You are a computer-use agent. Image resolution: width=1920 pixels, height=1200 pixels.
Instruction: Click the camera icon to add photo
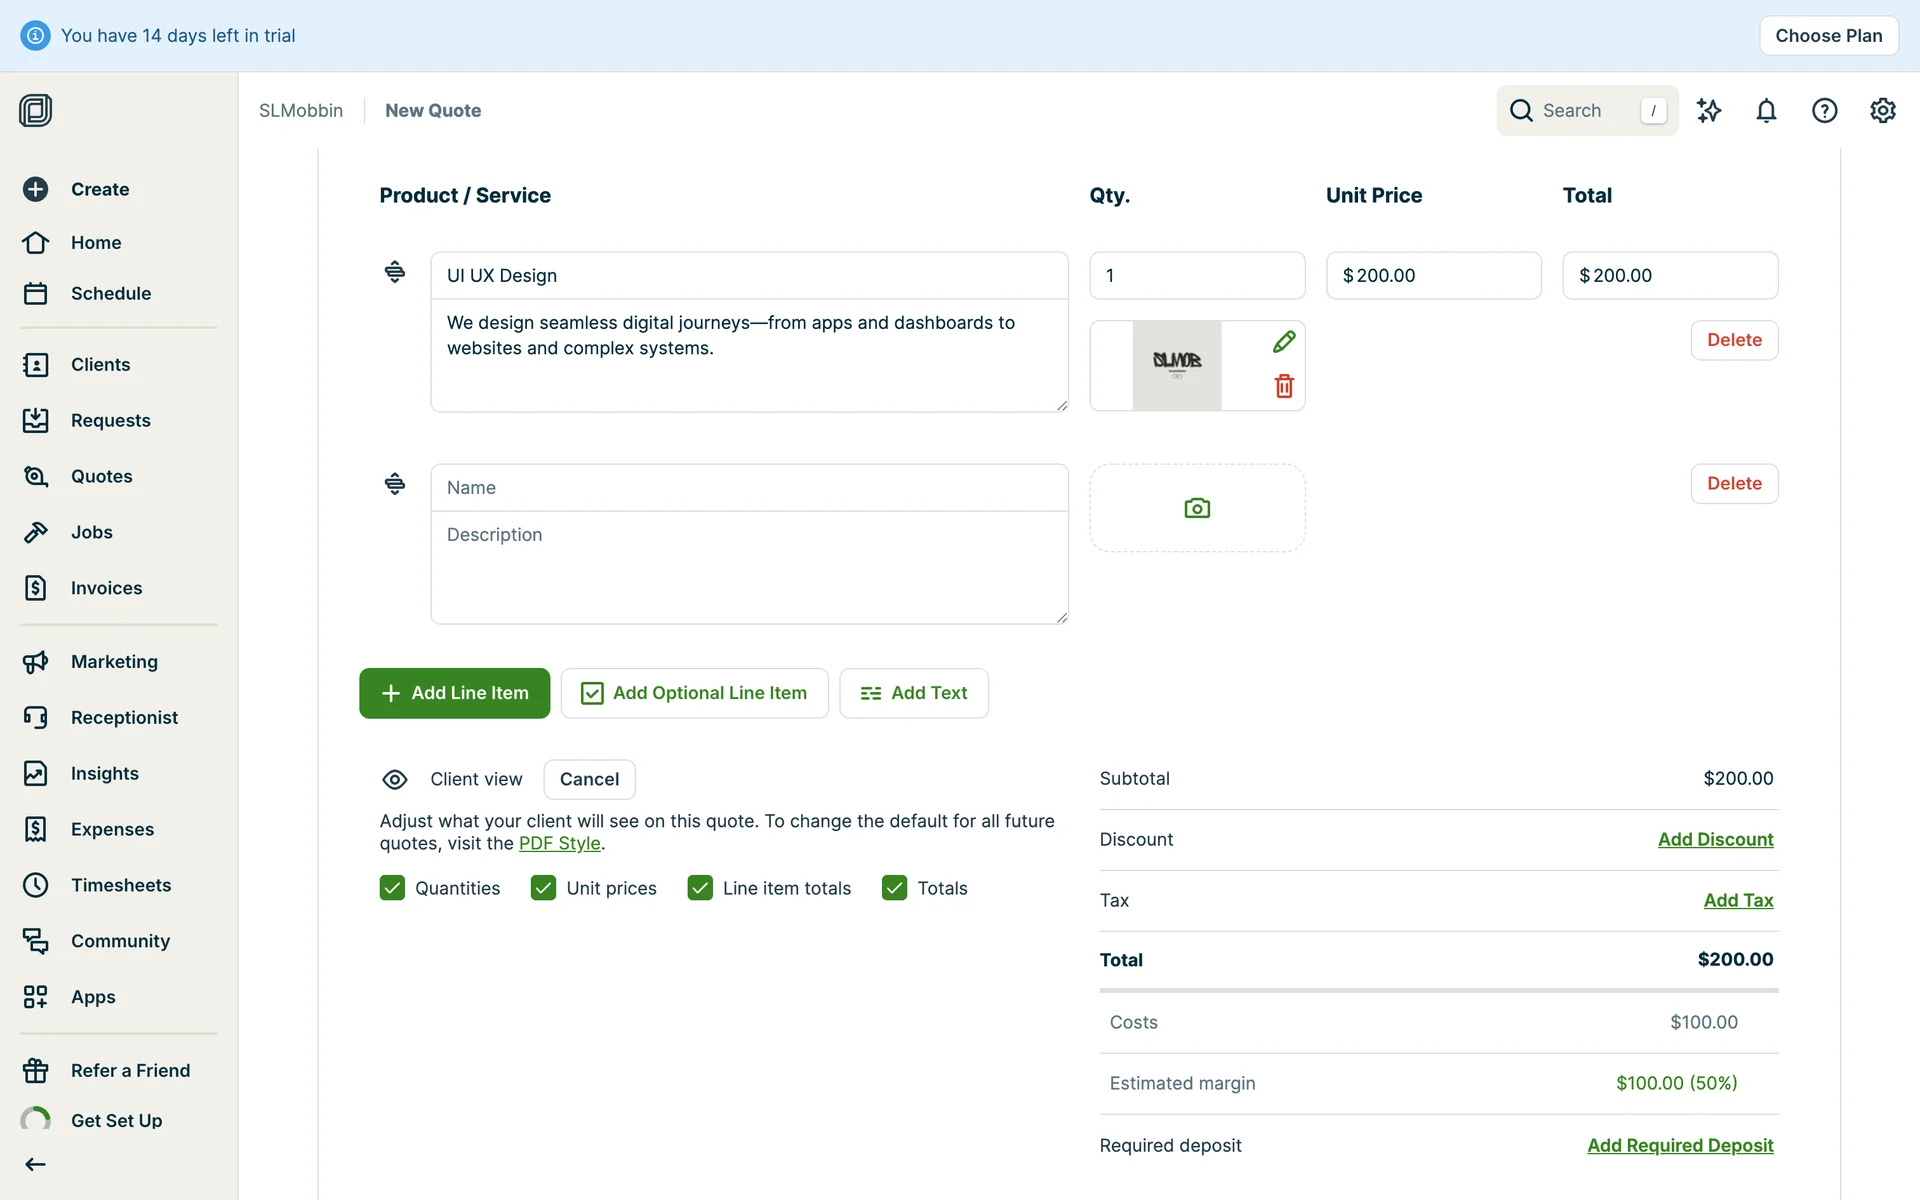coord(1197,508)
